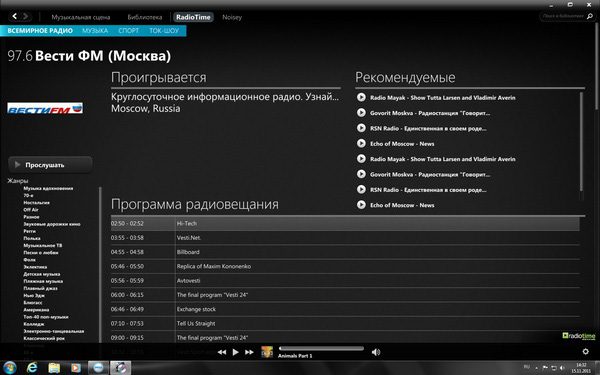Choose the Плавный джаз genre
600x375 pixels.
[x=40, y=288]
